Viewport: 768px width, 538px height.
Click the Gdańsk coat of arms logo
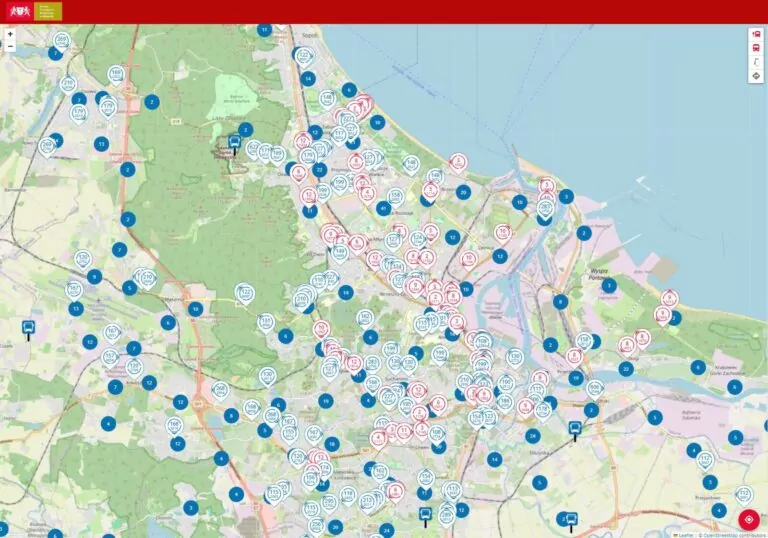click(x=19, y=11)
